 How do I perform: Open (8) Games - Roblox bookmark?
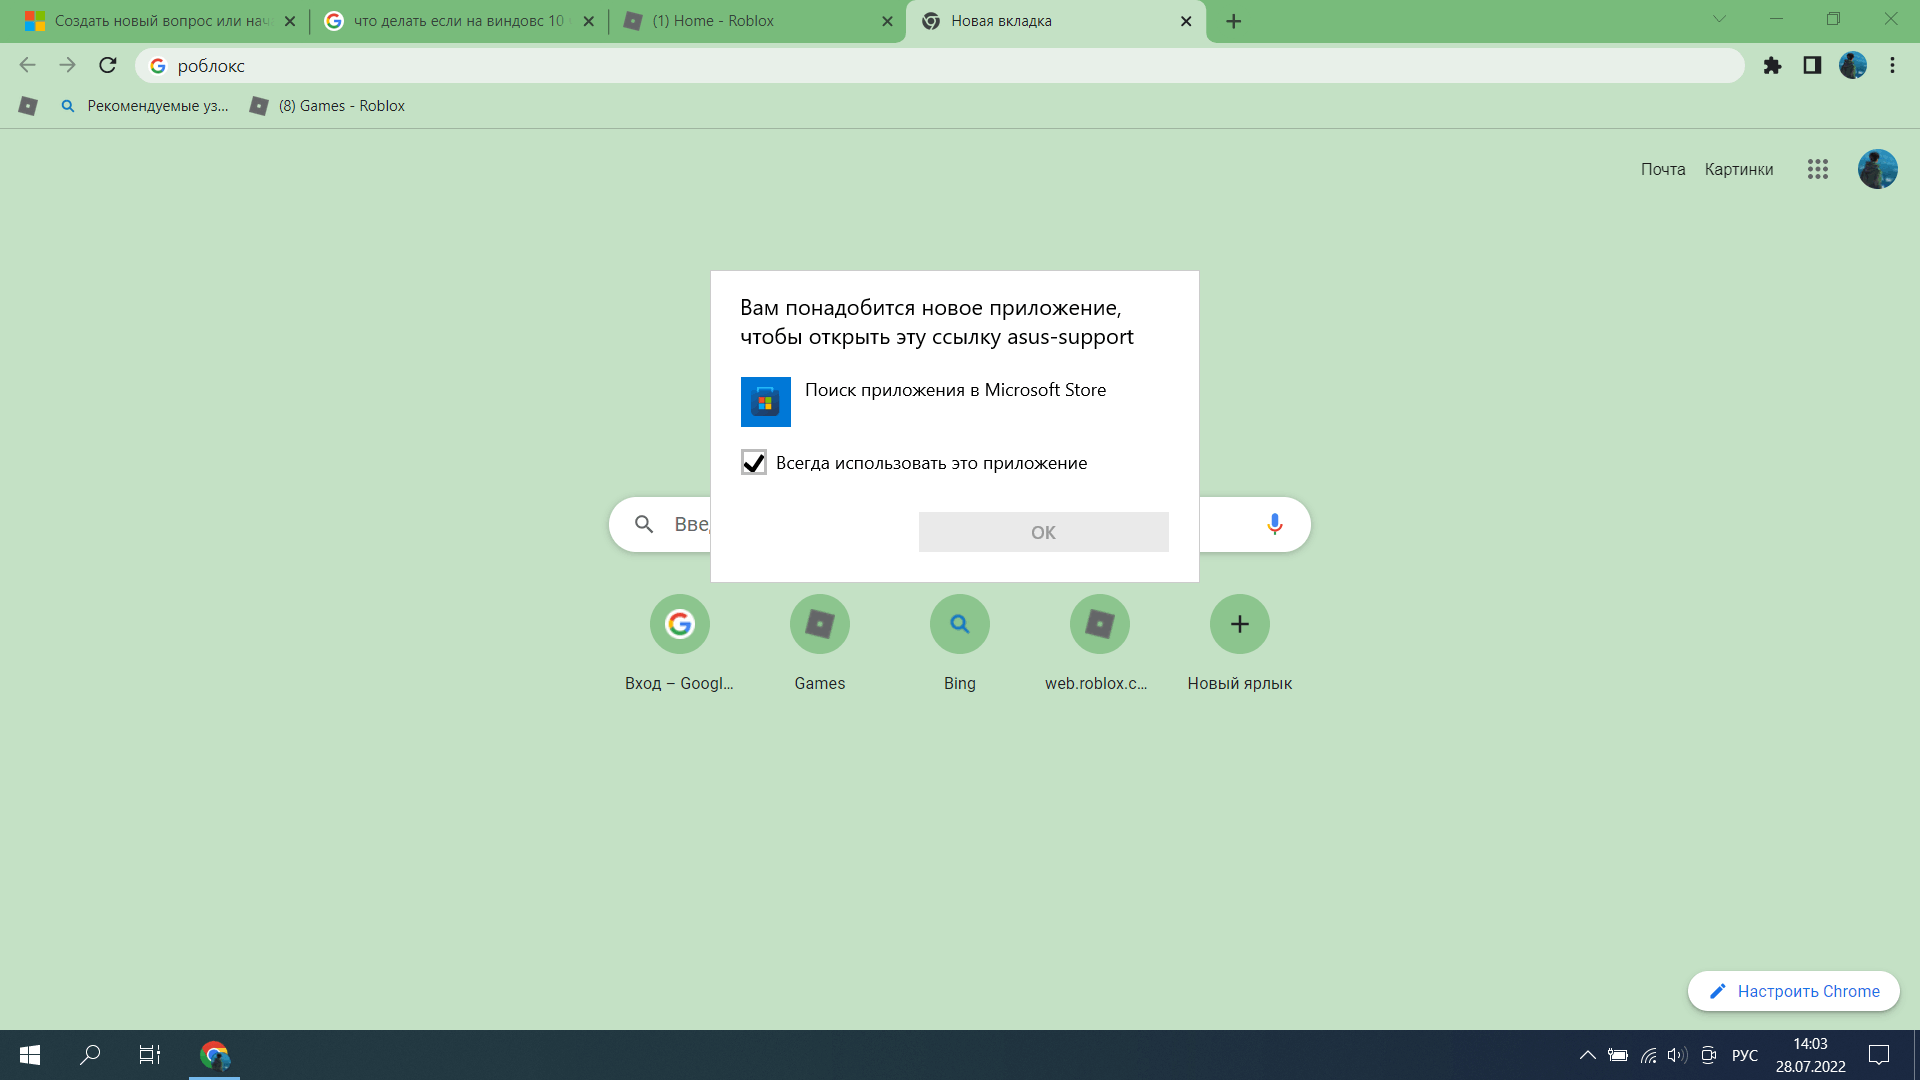pos(328,106)
